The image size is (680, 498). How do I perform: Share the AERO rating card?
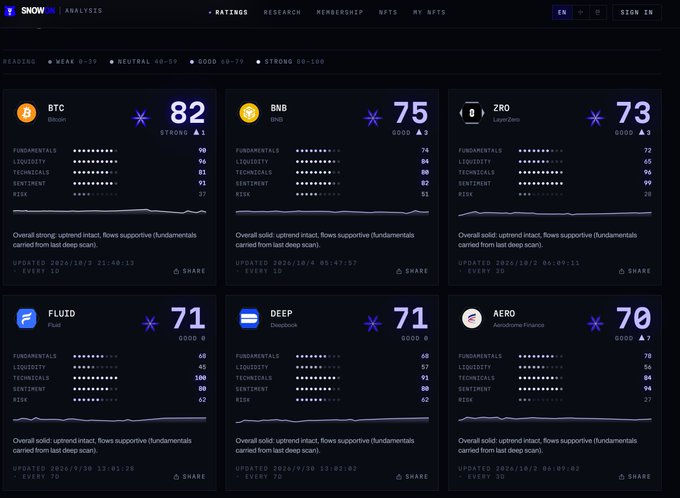635,477
